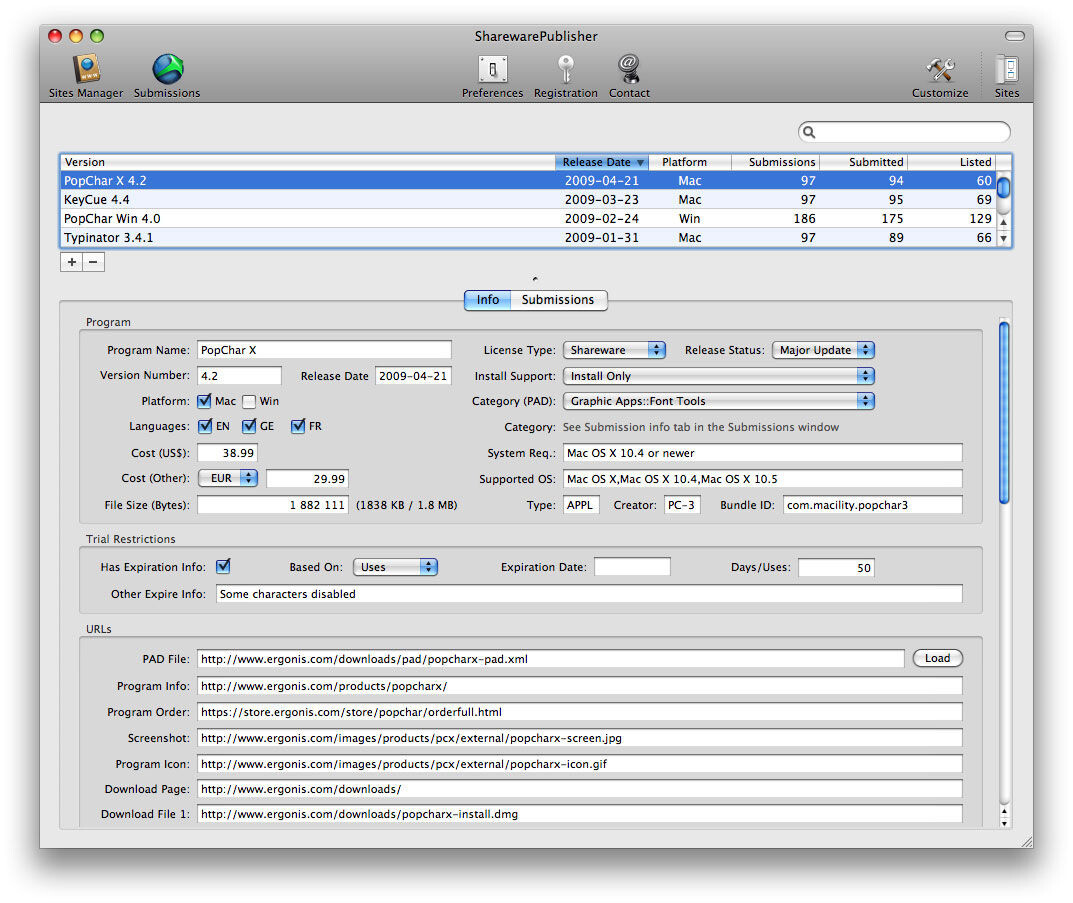Open the Release Status dropdown
The image size is (1073, 903).
click(x=823, y=350)
